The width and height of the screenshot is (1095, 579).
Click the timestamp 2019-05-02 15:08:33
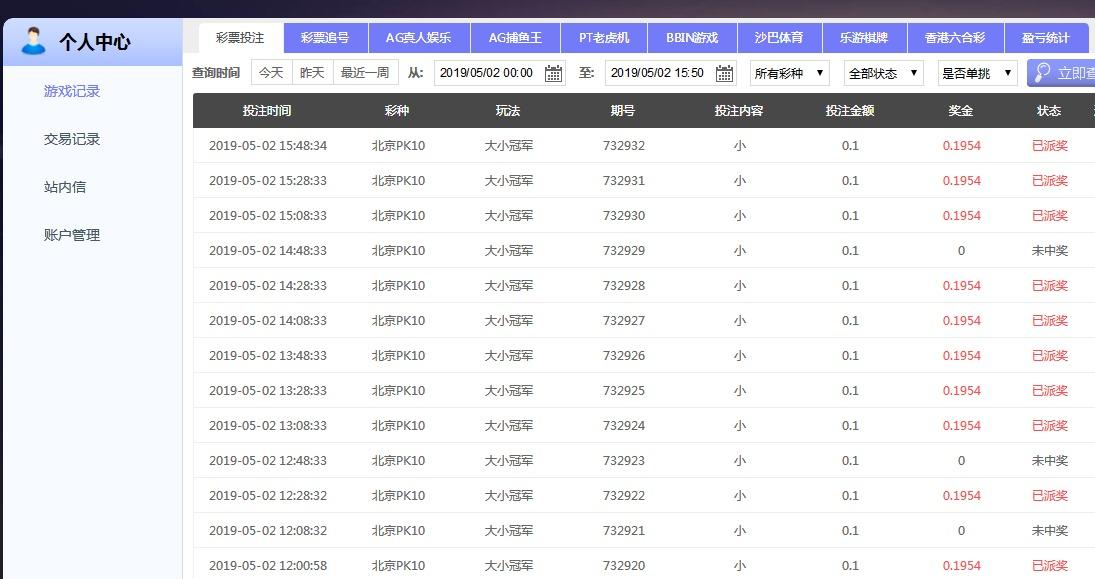click(x=267, y=215)
